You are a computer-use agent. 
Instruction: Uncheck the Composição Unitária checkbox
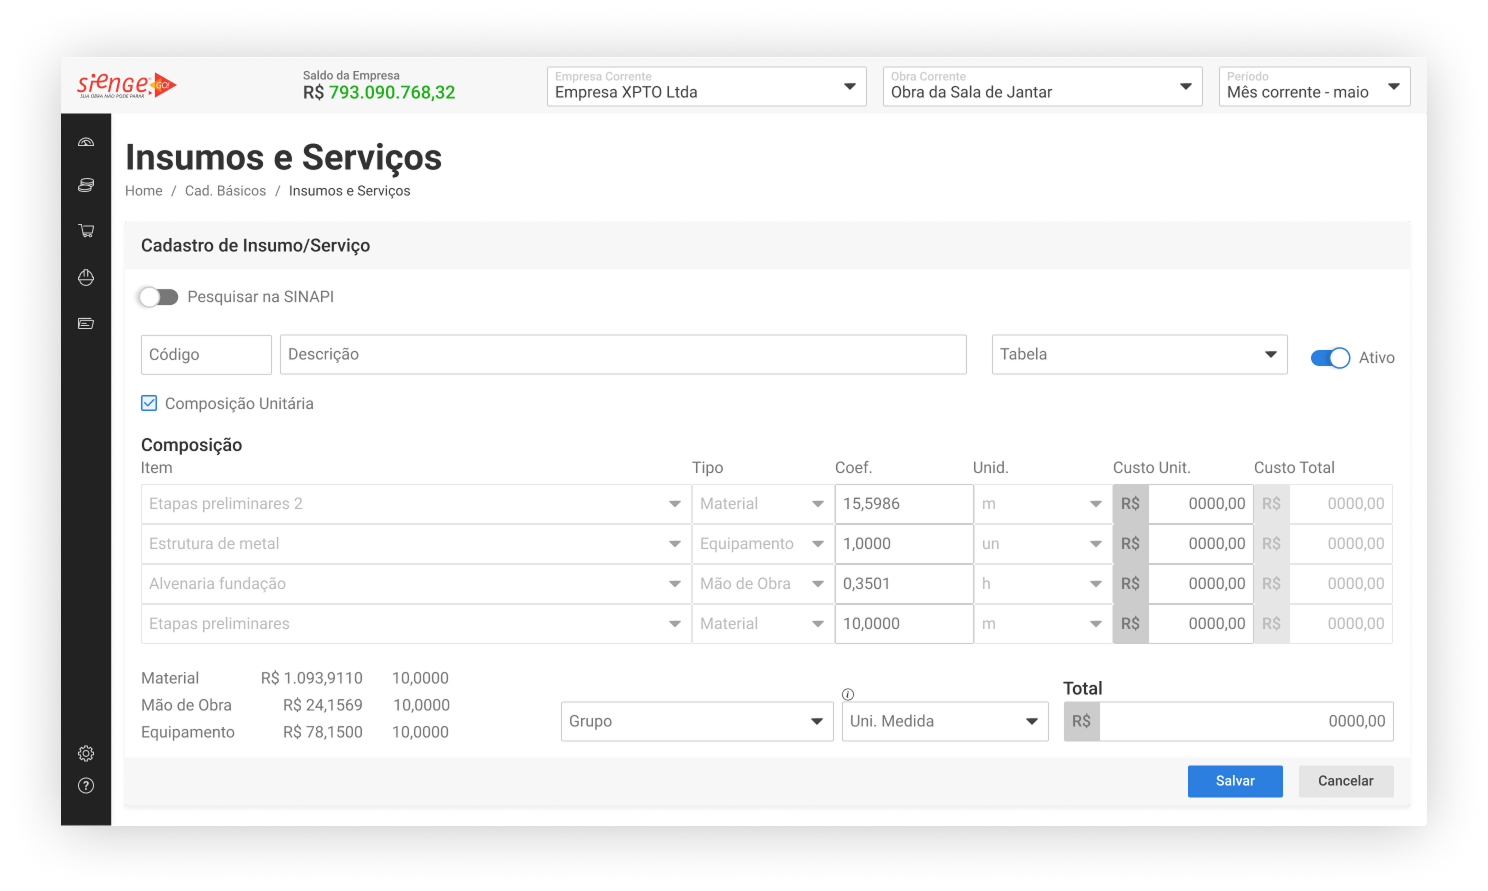[x=149, y=403]
